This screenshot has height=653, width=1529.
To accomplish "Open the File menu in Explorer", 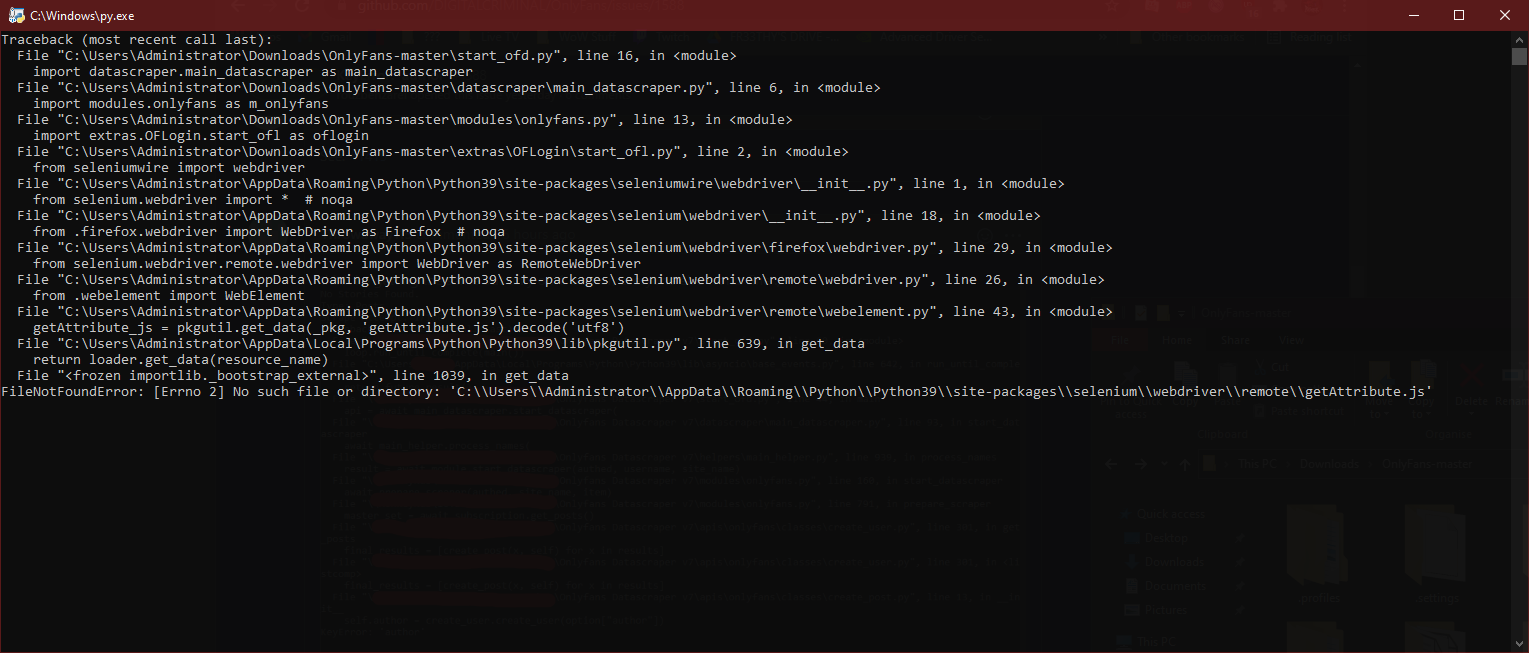I will [x=1120, y=339].
